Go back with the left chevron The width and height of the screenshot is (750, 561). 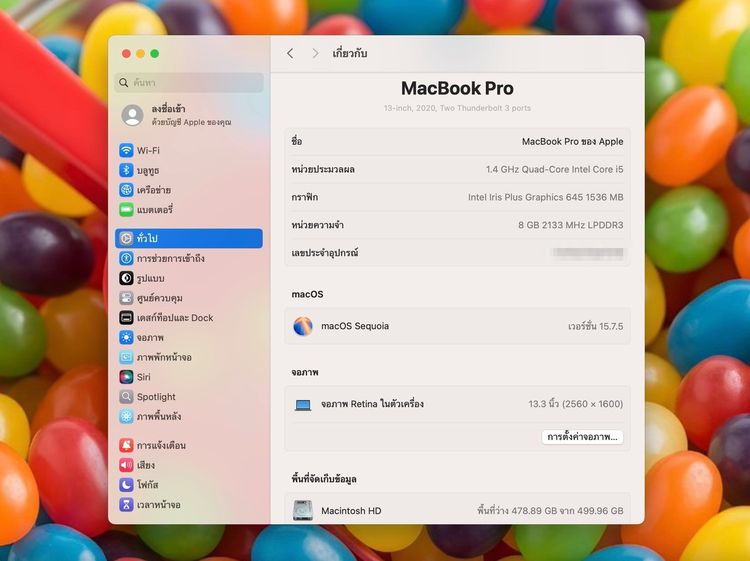click(290, 54)
